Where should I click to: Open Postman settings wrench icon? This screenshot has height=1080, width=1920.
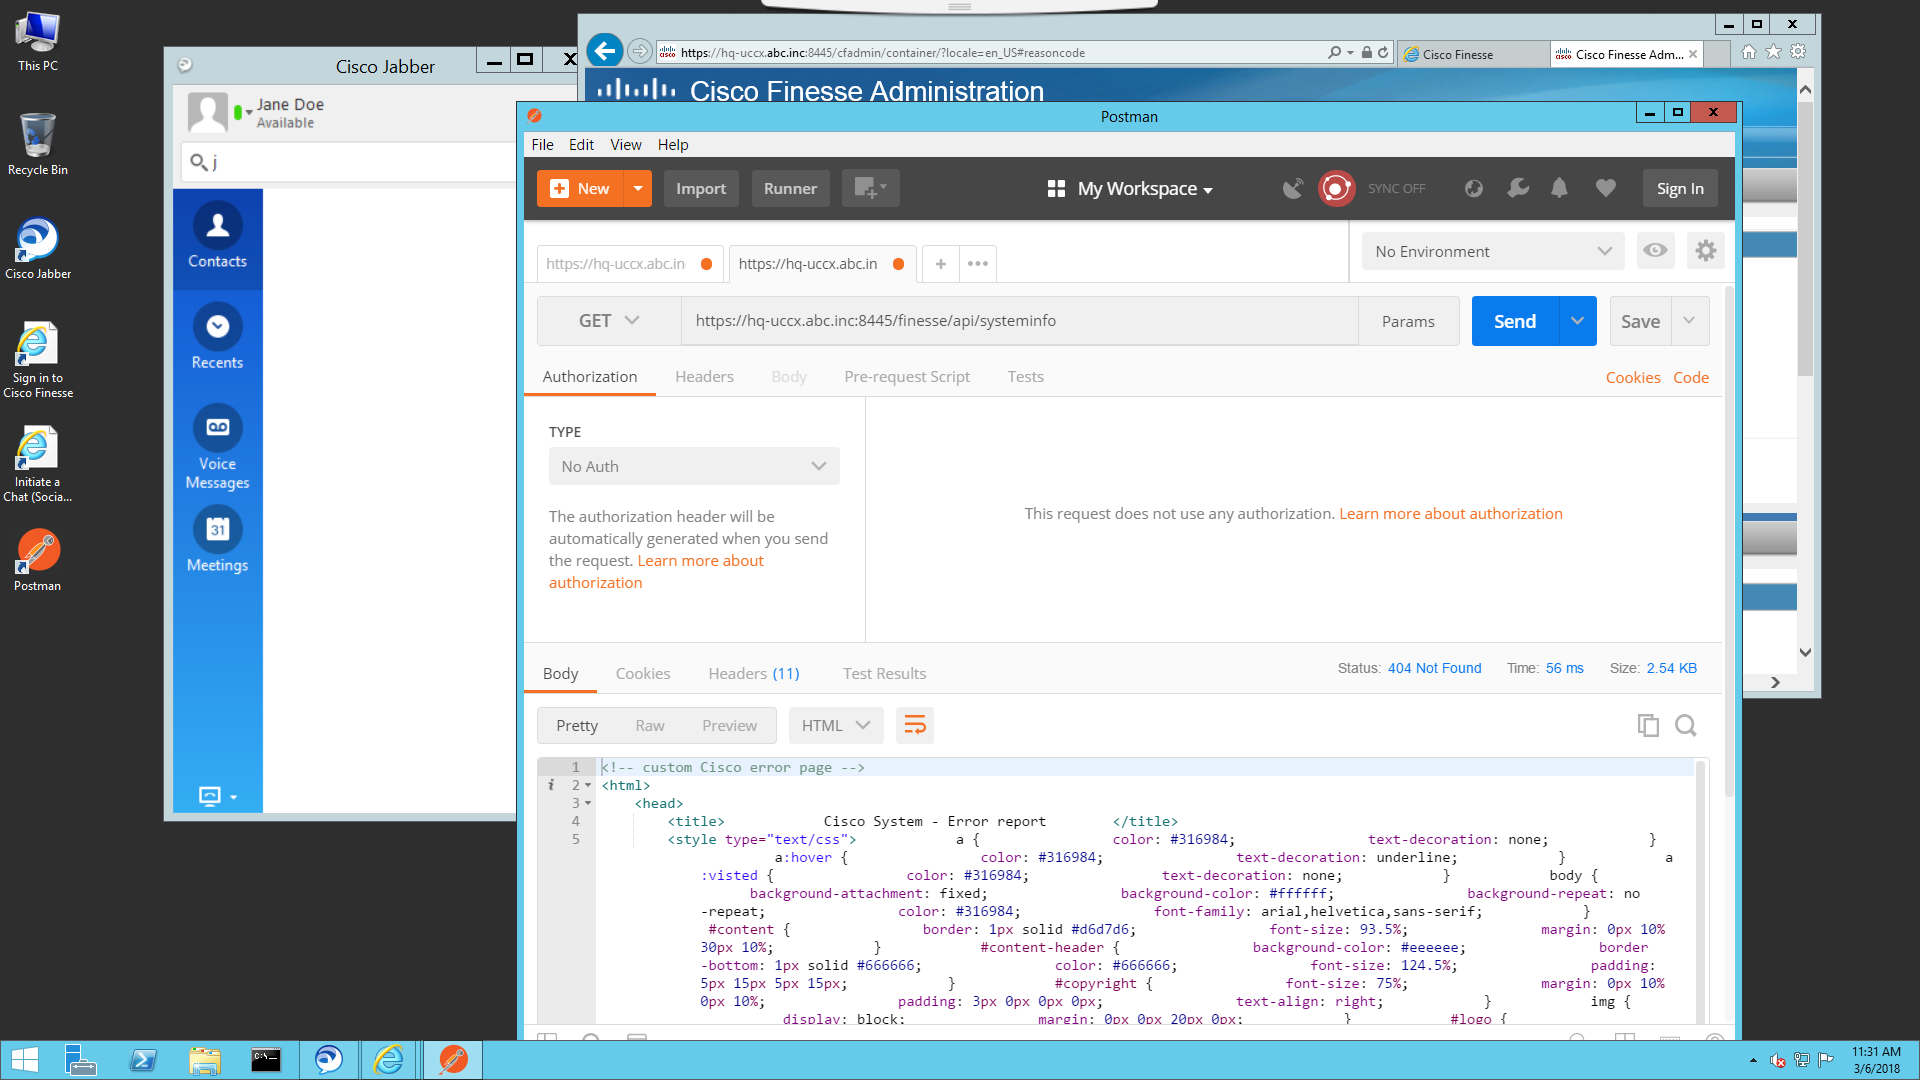pyautogui.click(x=1518, y=188)
